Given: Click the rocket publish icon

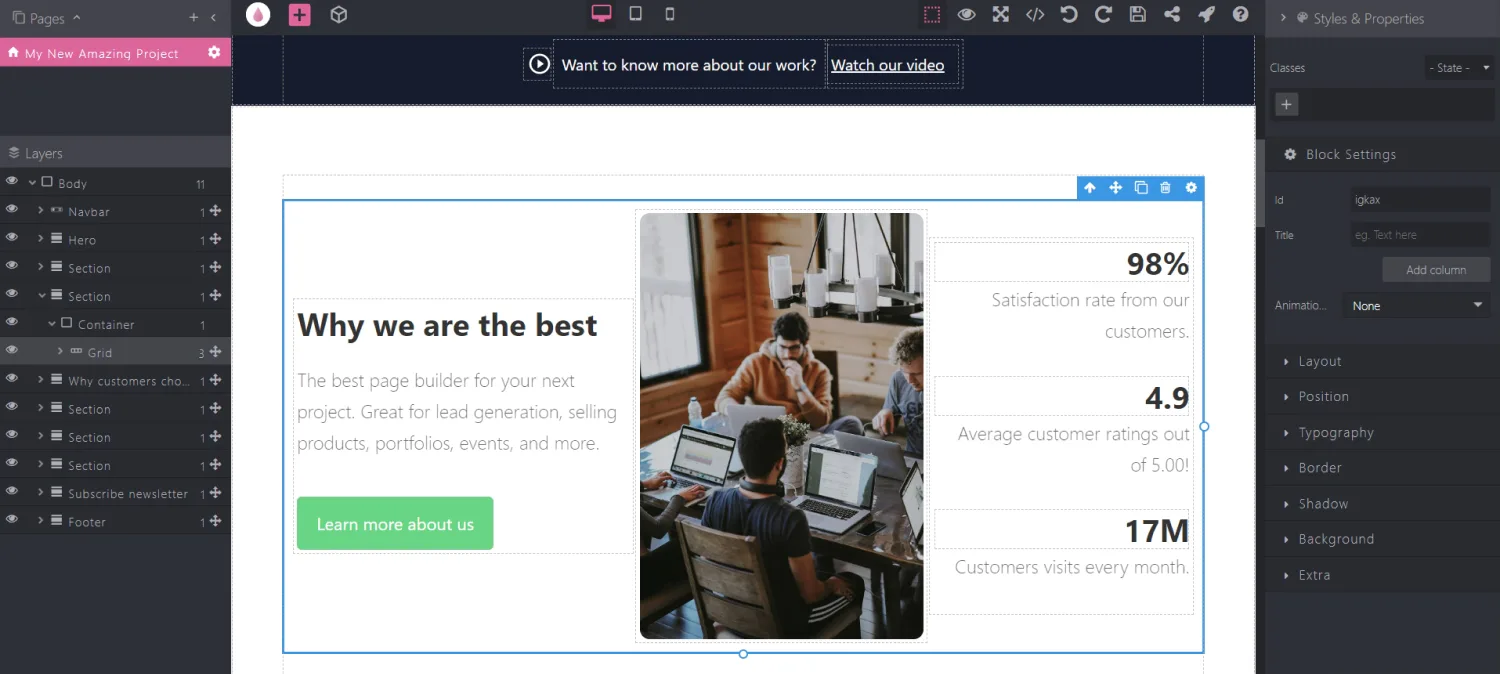Looking at the screenshot, I should coord(1206,14).
